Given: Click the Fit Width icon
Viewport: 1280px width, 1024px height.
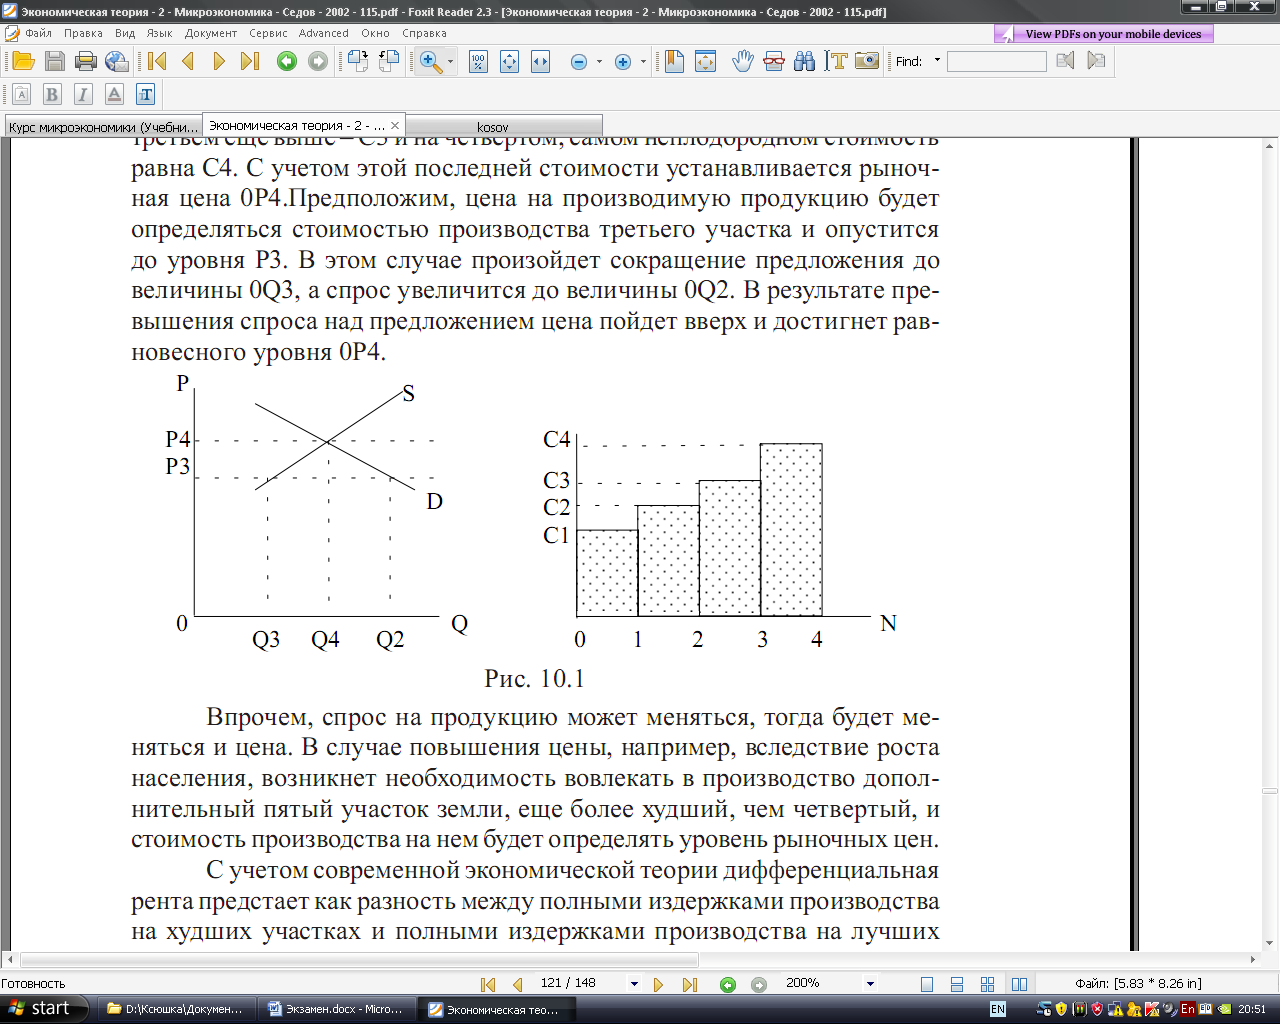Looking at the screenshot, I should [x=540, y=61].
